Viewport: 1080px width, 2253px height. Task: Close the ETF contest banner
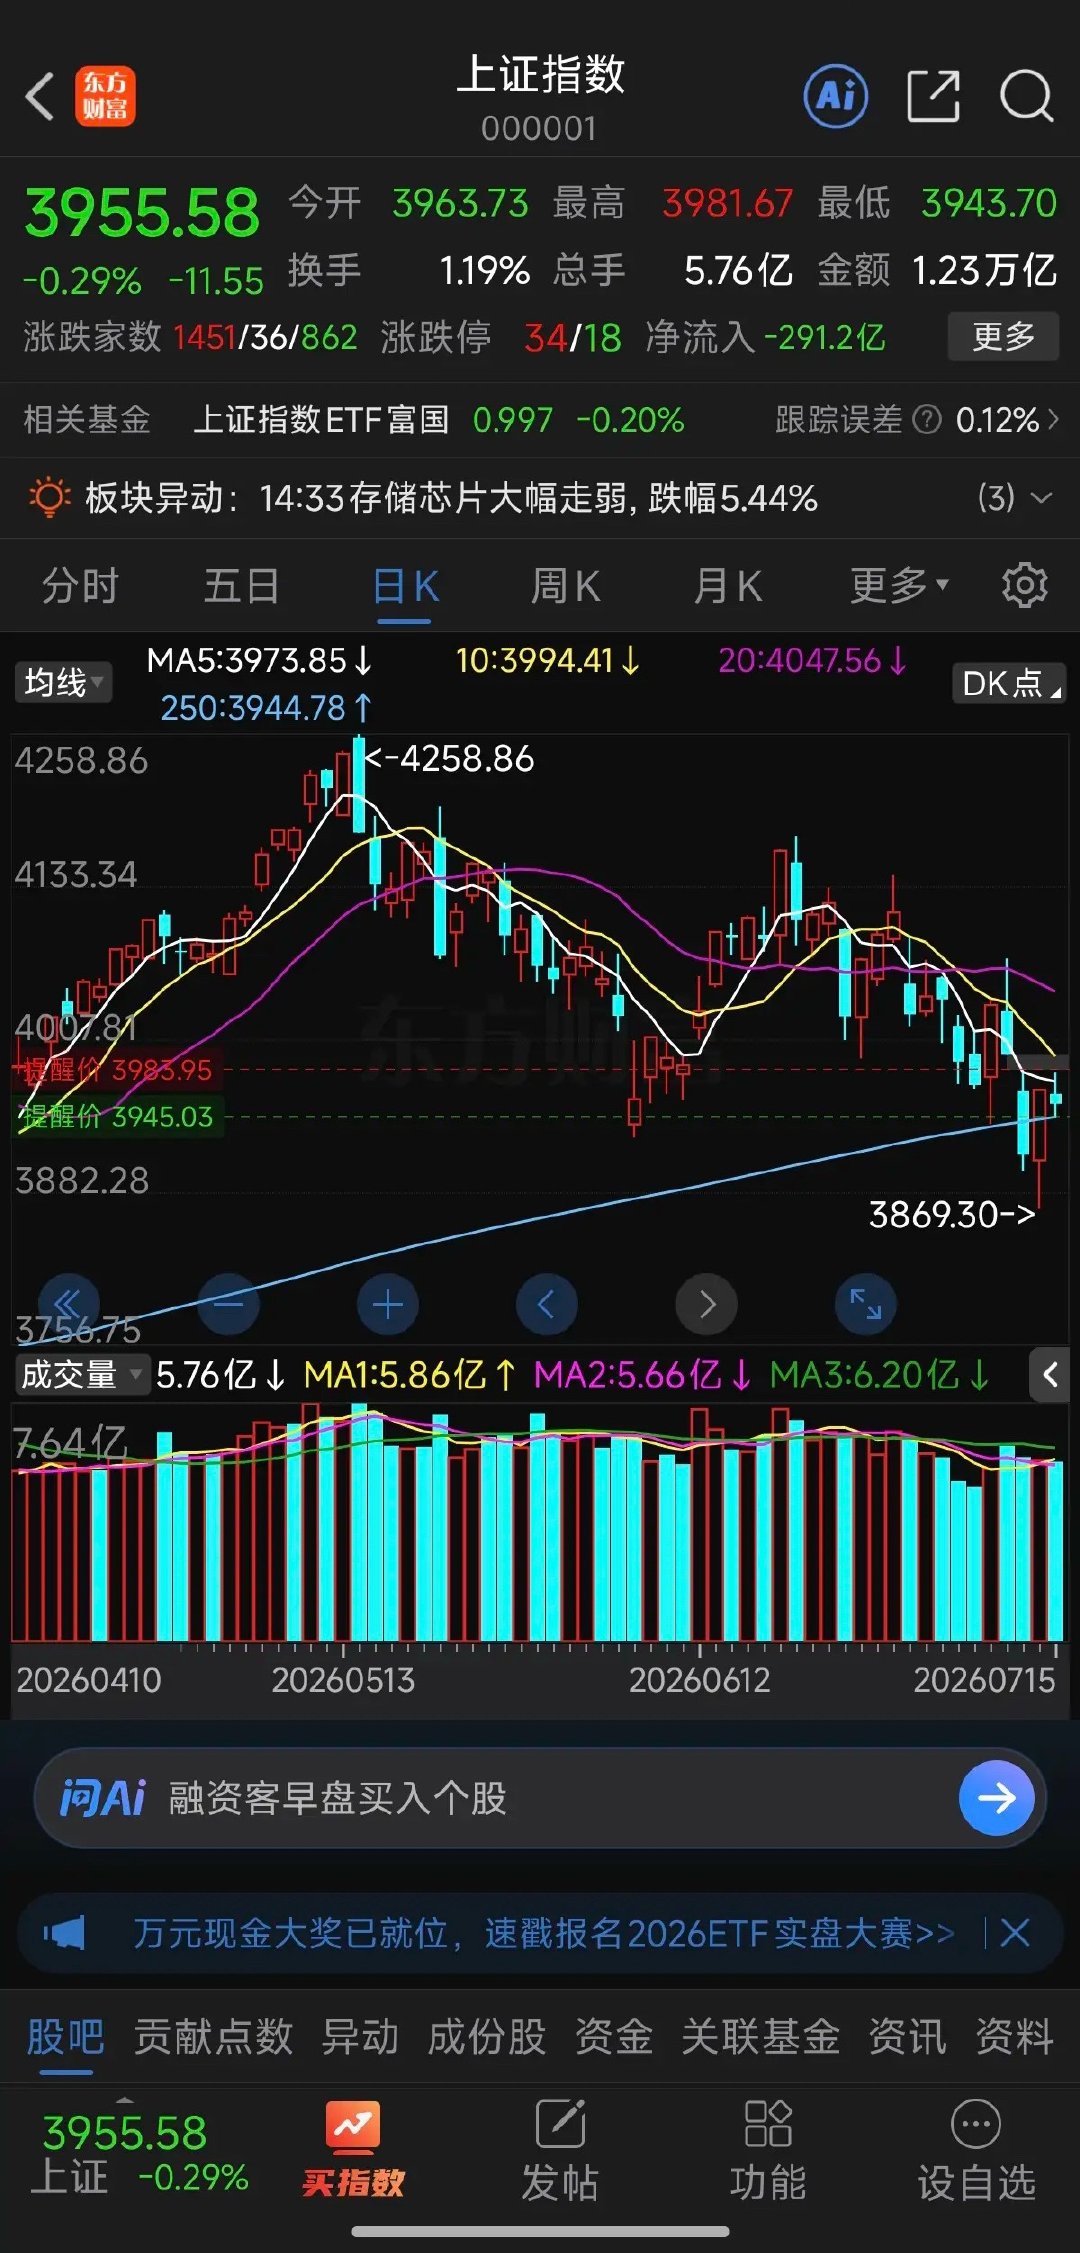click(x=1015, y=1933)
